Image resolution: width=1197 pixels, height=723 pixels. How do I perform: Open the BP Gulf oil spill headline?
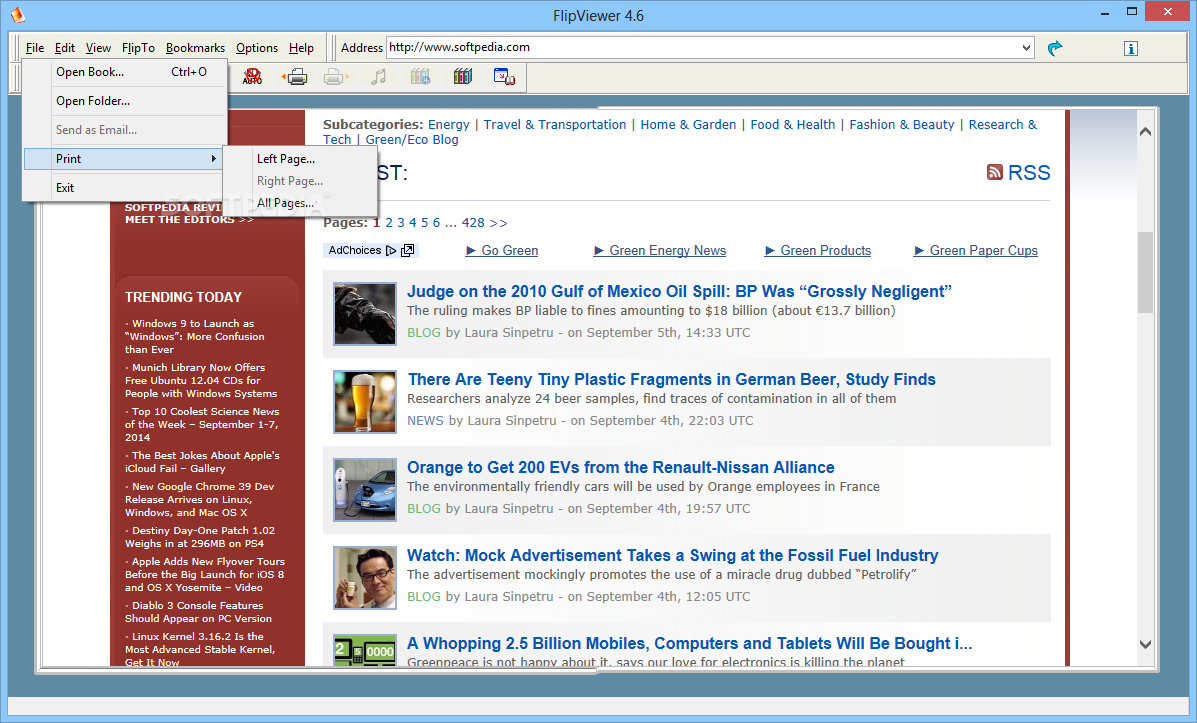click(x=679, y=291)
